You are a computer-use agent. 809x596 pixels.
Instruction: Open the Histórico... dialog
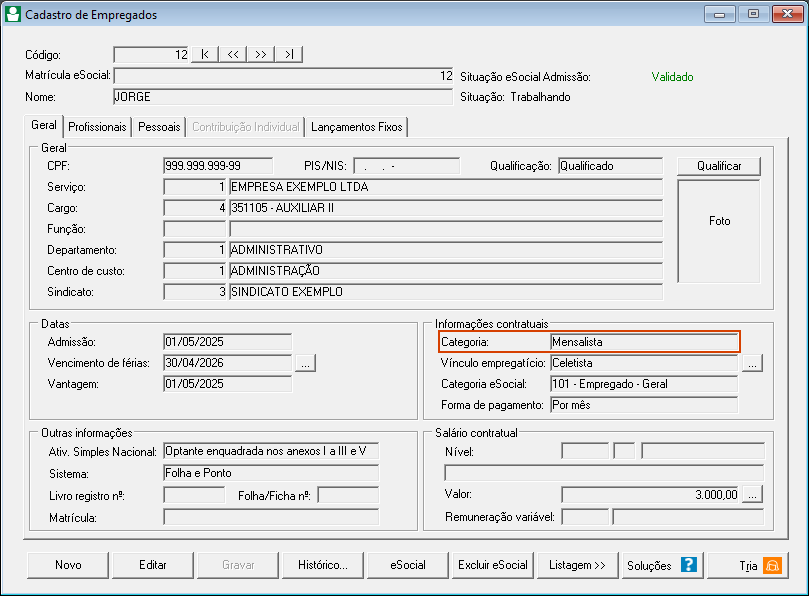(323, 565)
